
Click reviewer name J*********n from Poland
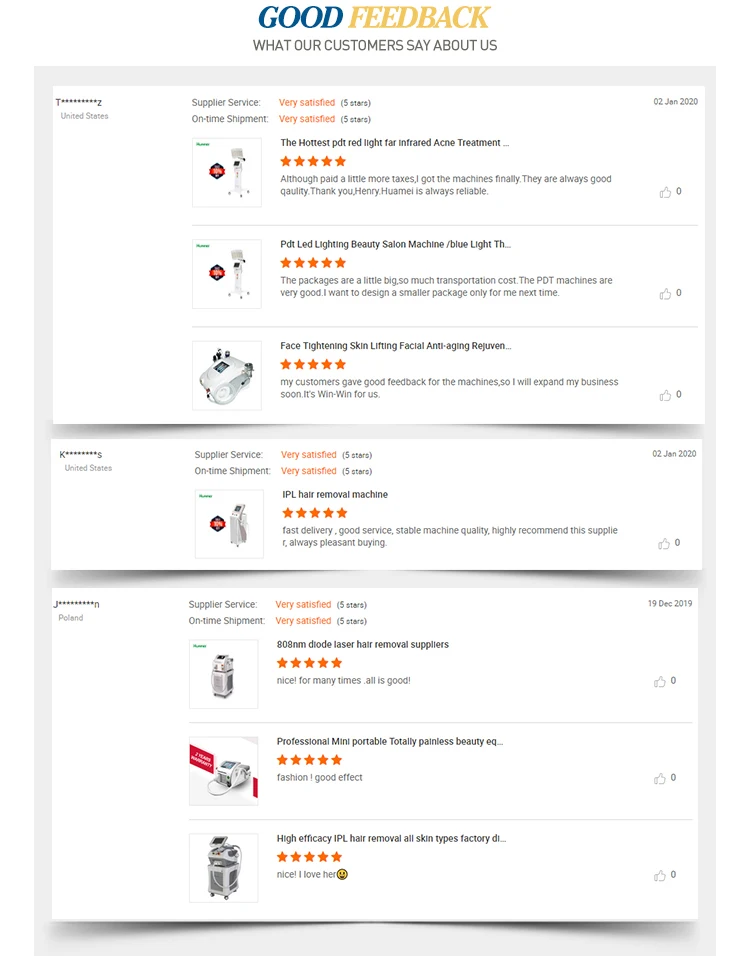[x=76, y=604]
